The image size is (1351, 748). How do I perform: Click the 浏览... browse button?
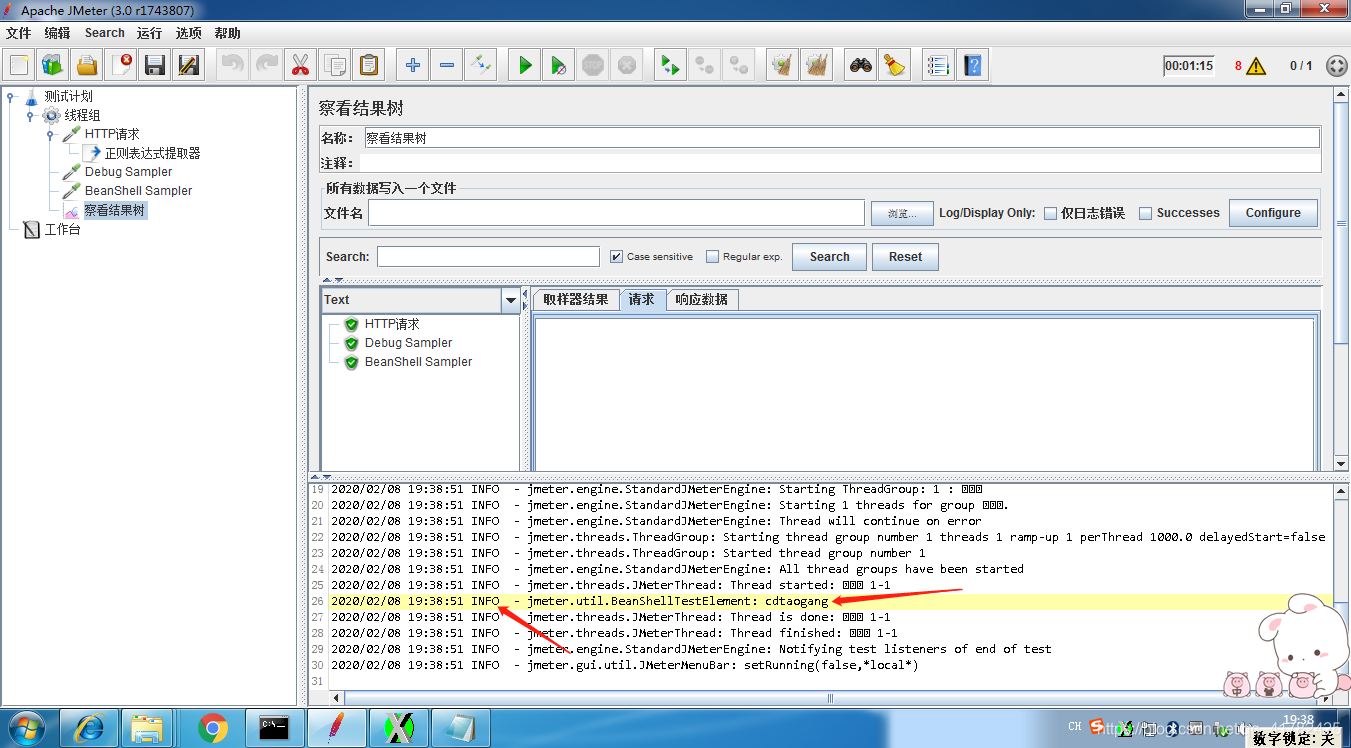(901, 213)
